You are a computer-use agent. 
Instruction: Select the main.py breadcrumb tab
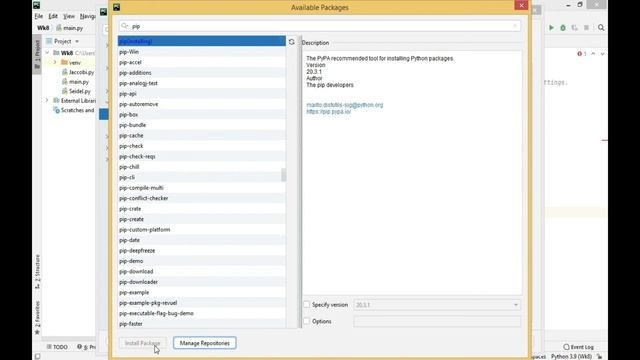[70, 28]
